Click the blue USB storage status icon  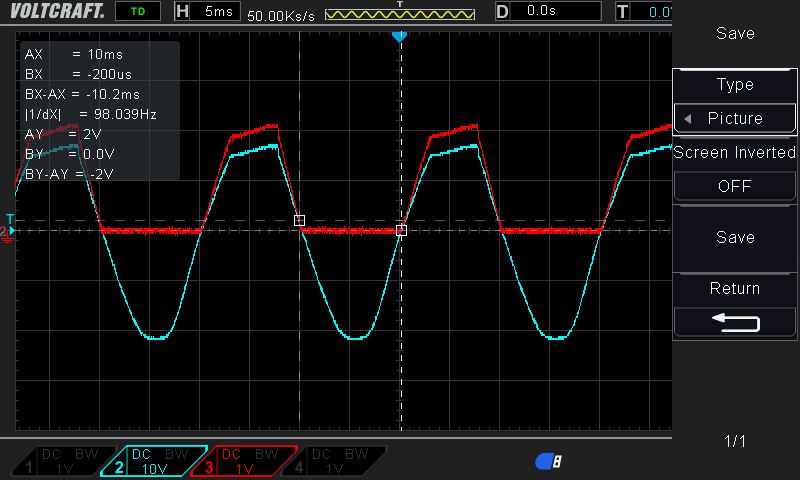548,460
